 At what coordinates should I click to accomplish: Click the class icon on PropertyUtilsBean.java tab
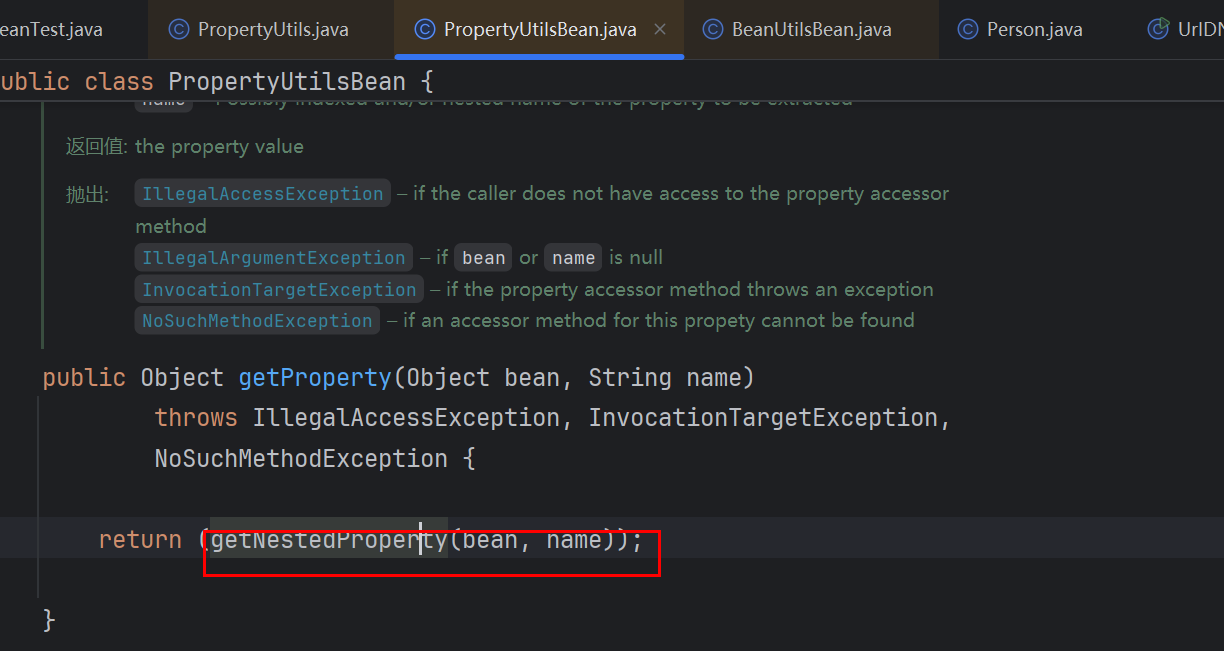pyautogui.click(x=425, y=29)
